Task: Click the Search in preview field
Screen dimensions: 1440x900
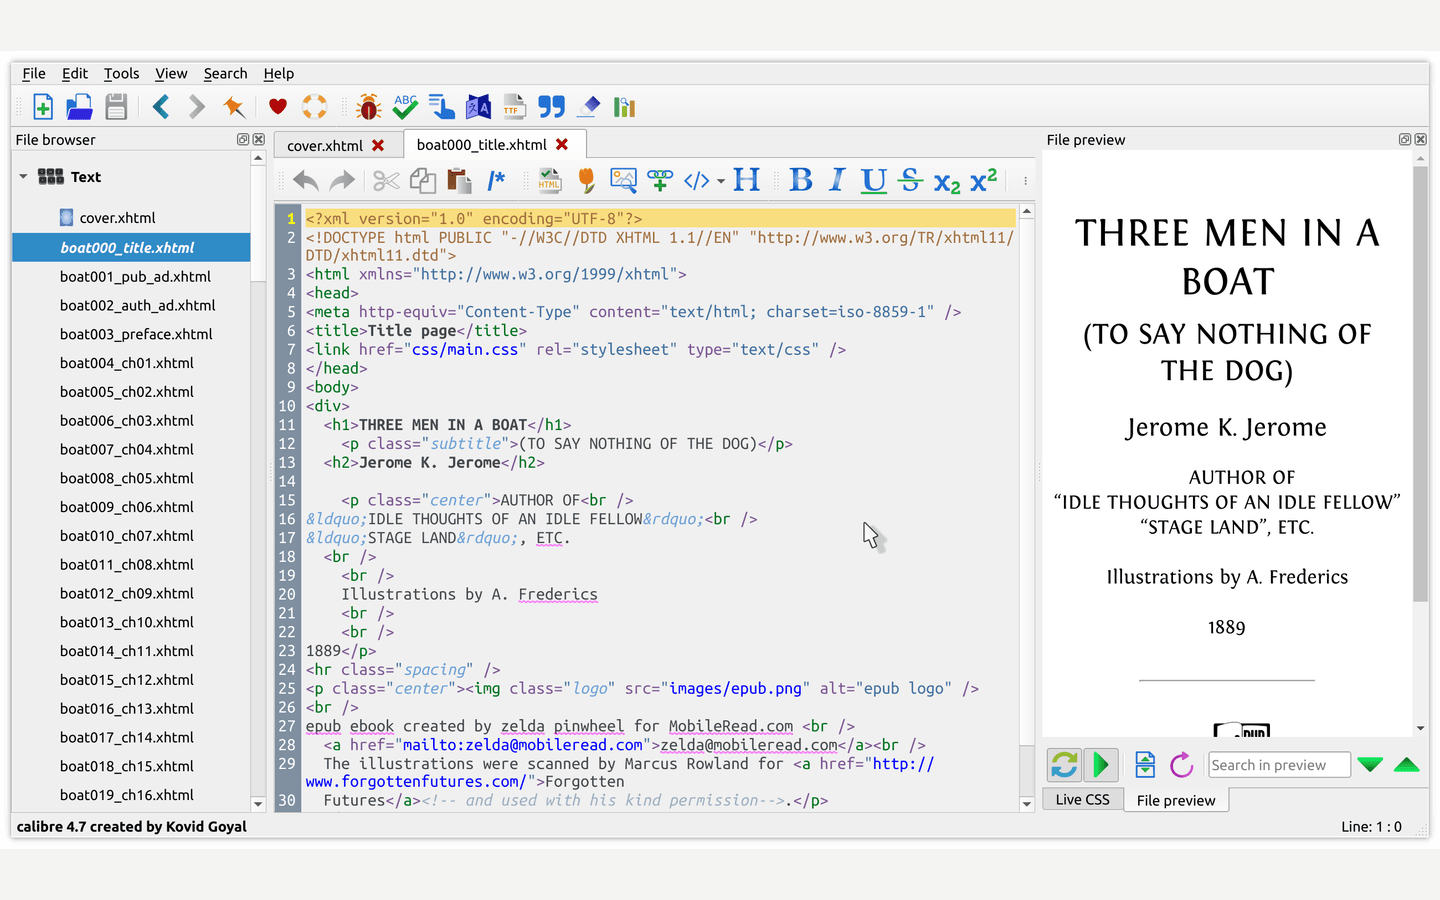Action: click(1279, 765)
